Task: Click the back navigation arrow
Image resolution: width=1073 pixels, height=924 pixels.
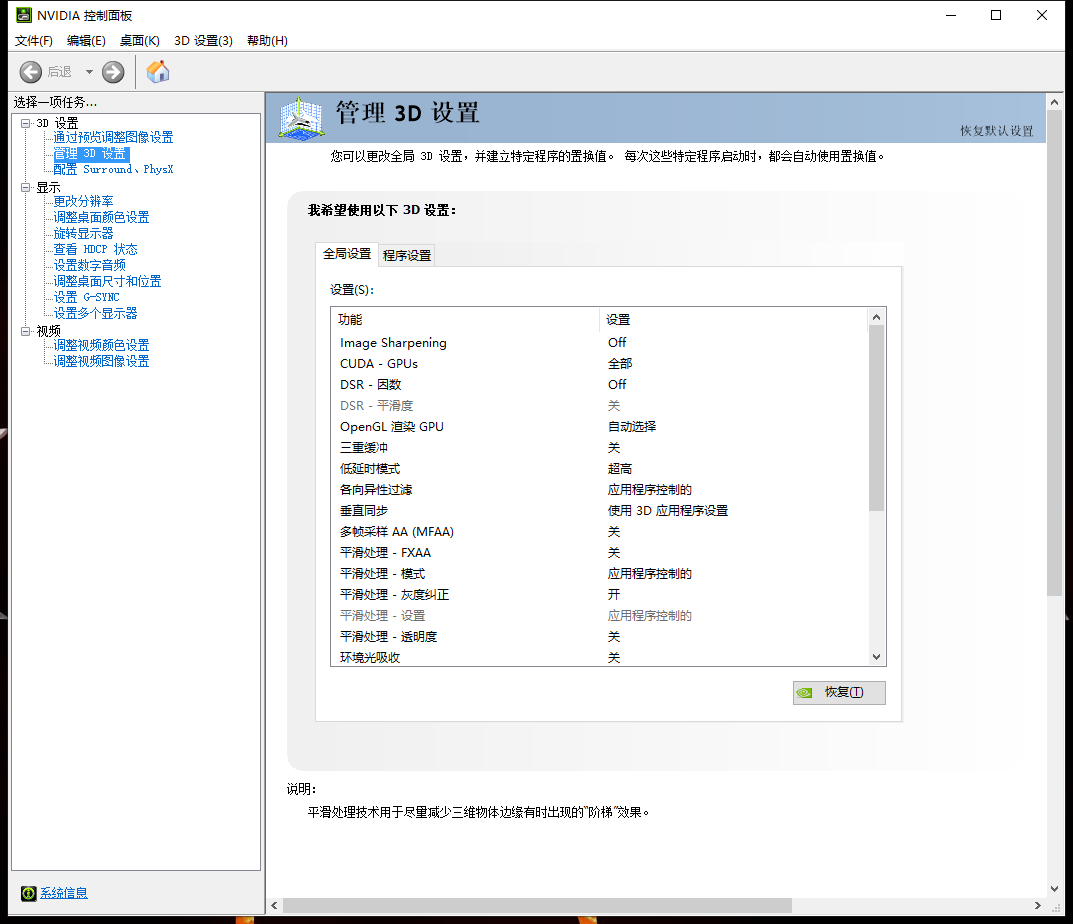Action: 30,71
